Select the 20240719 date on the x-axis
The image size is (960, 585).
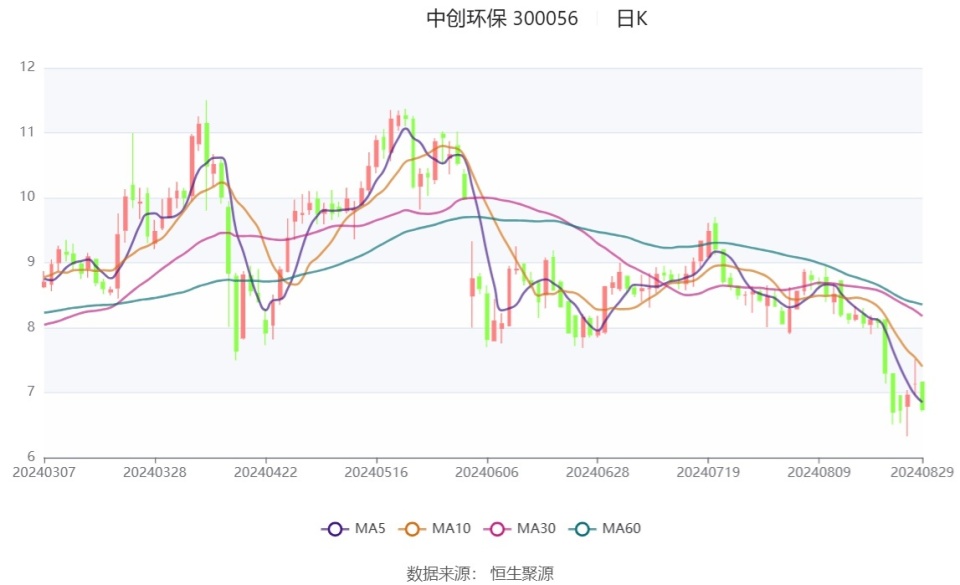[x=708, y=471]
